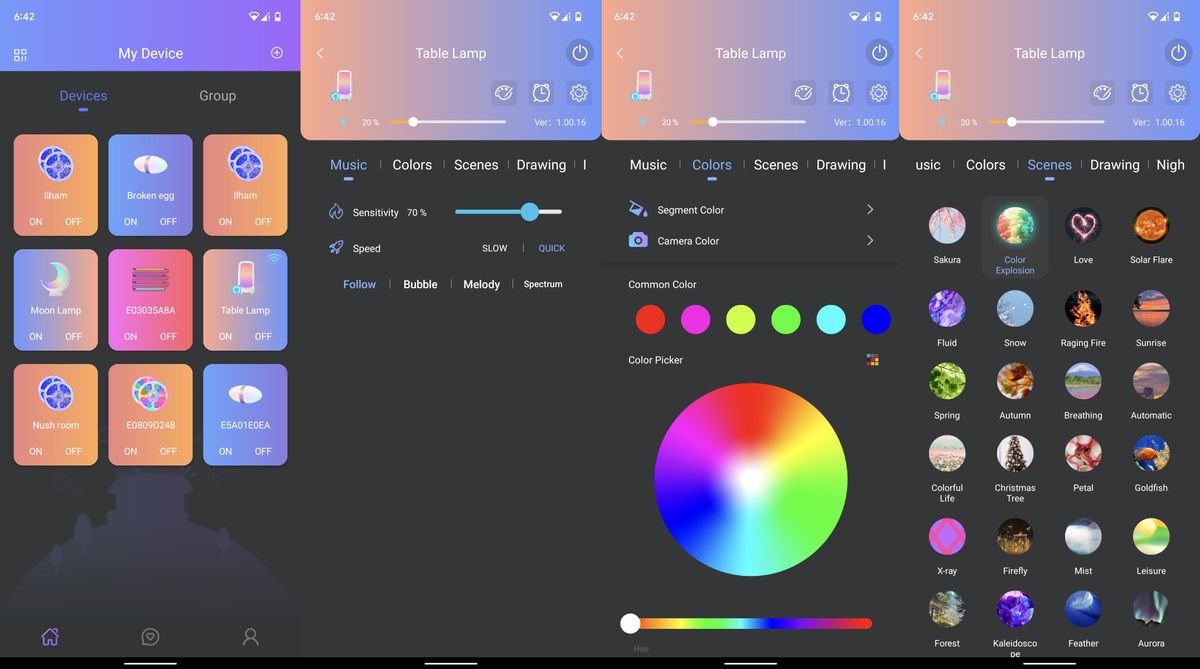Open the settings gear on the Scenes screen header
This screenshot has height=669, width=1200.
(1177, 93)
